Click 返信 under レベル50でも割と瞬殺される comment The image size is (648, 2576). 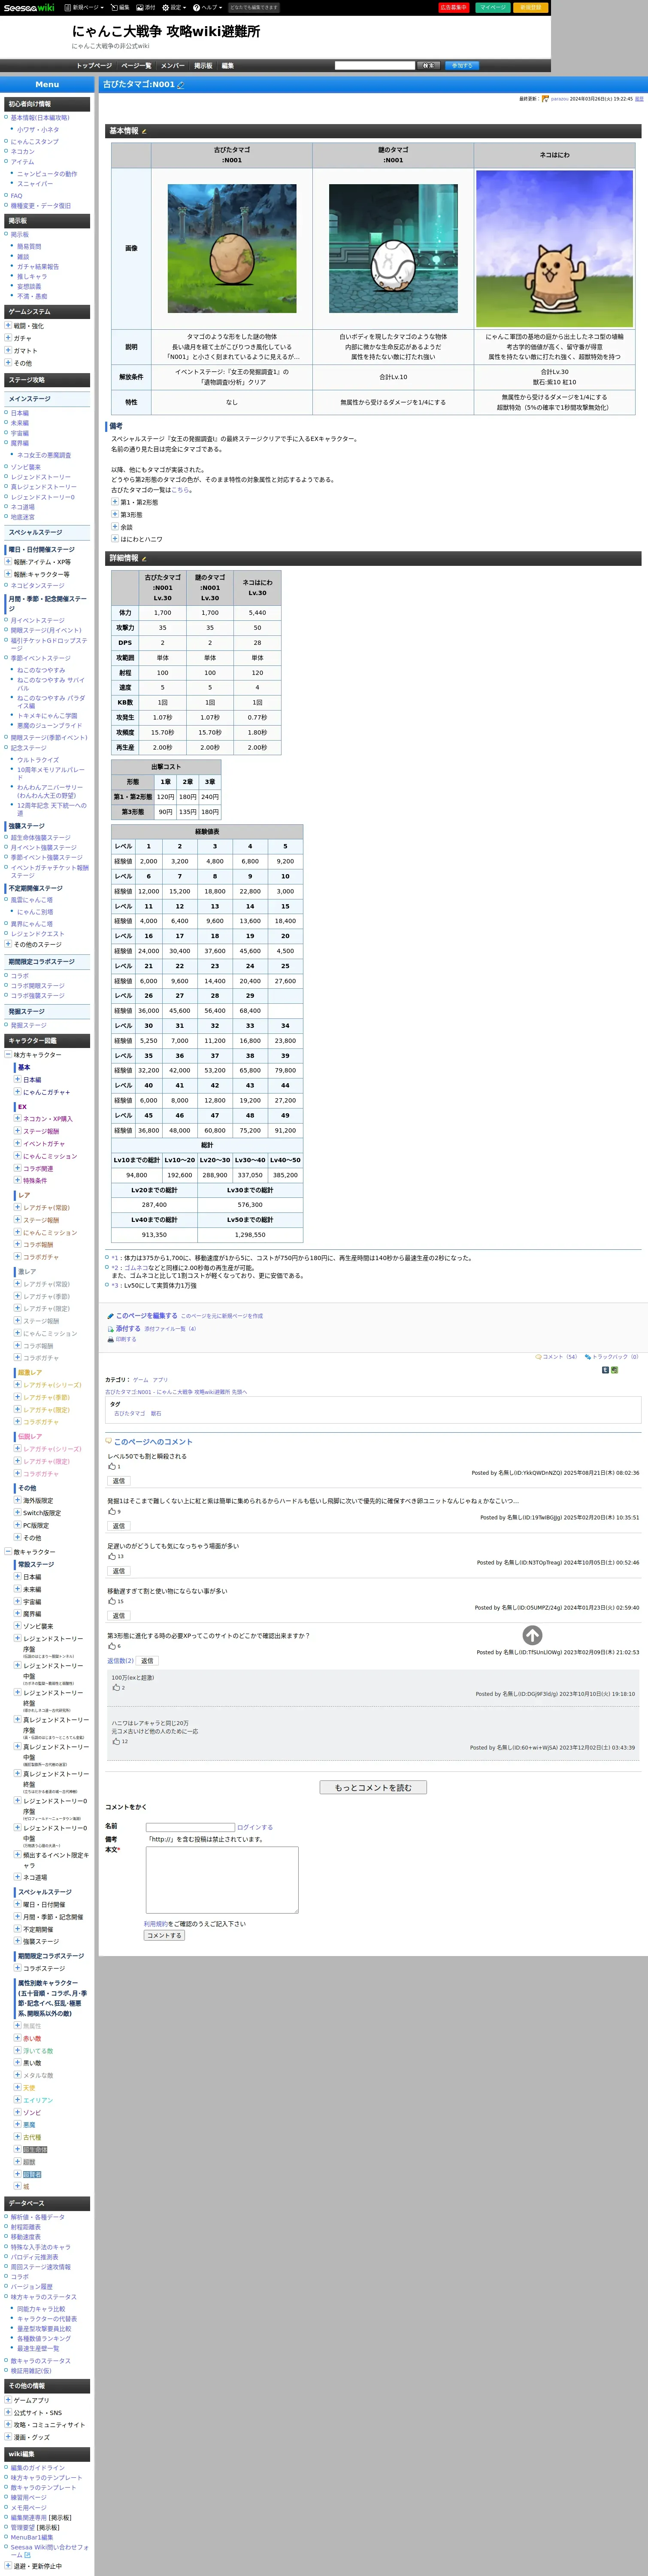pos(118,1481)
